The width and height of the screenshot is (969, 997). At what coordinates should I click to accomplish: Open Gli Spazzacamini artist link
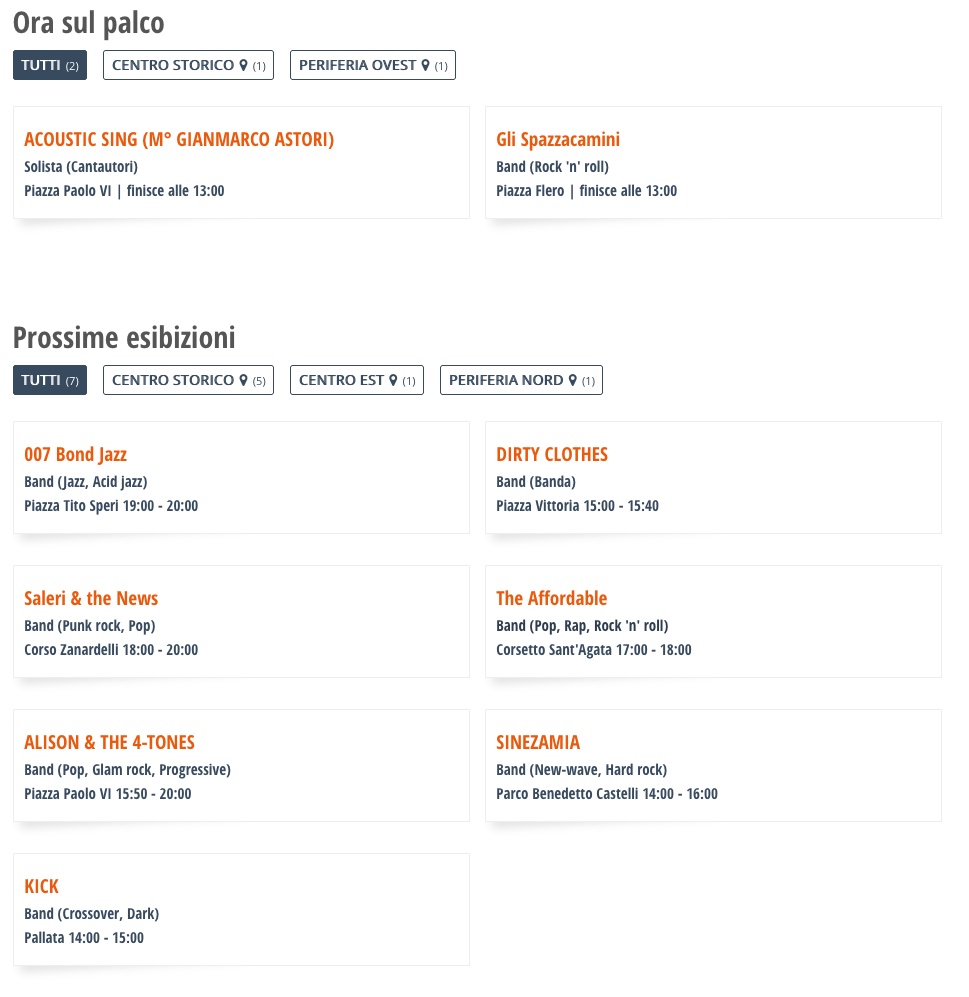(558, 139)
